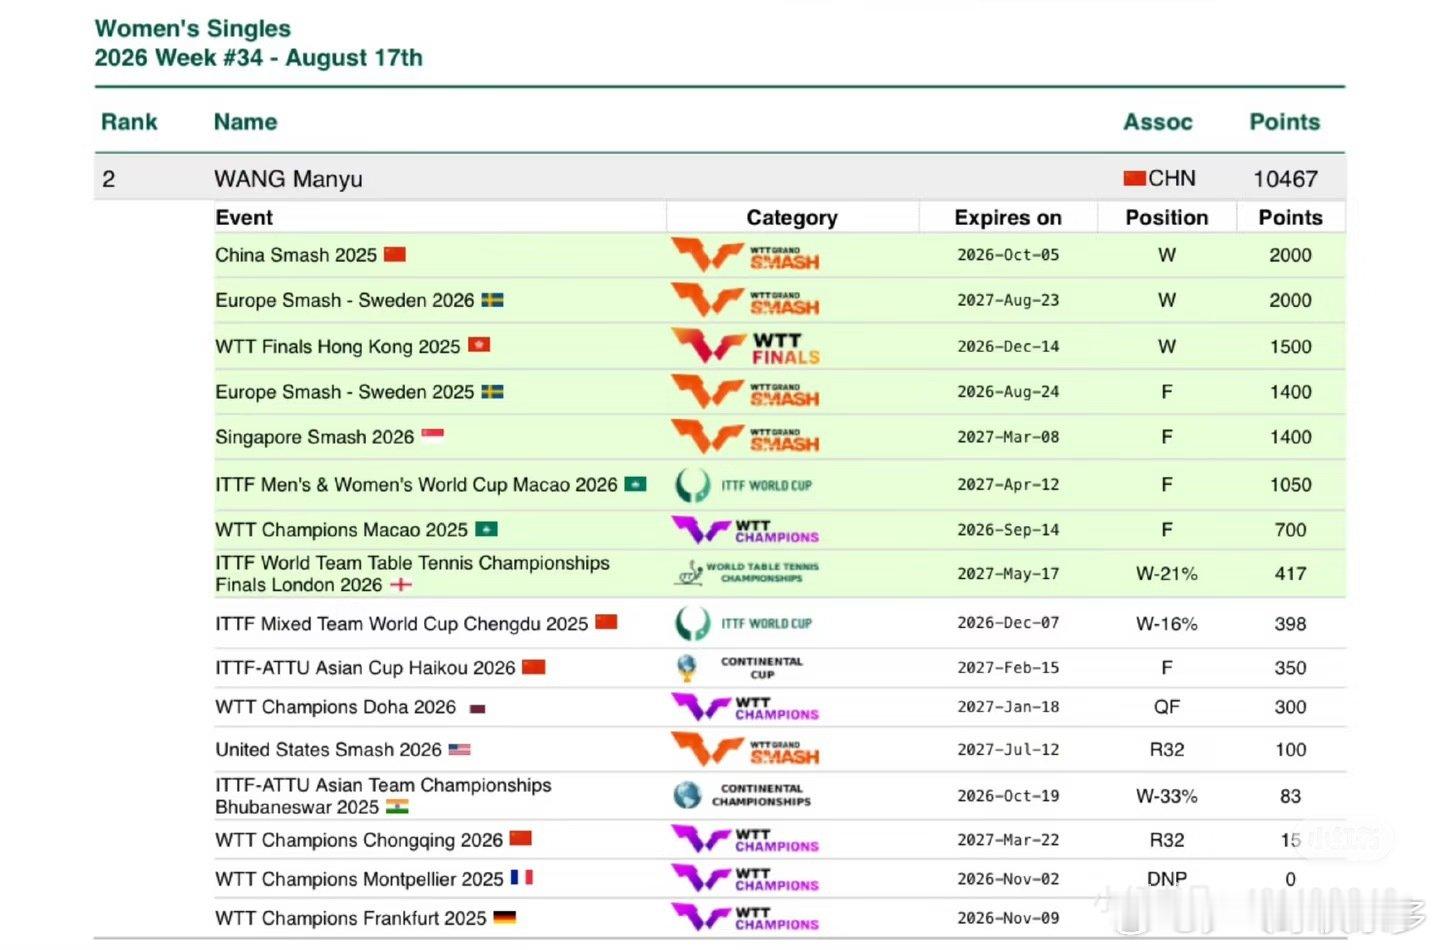Click Hong Kong flag after WTT Finals 2025
The image size is (1440, 950).
(x=479, y=345)
